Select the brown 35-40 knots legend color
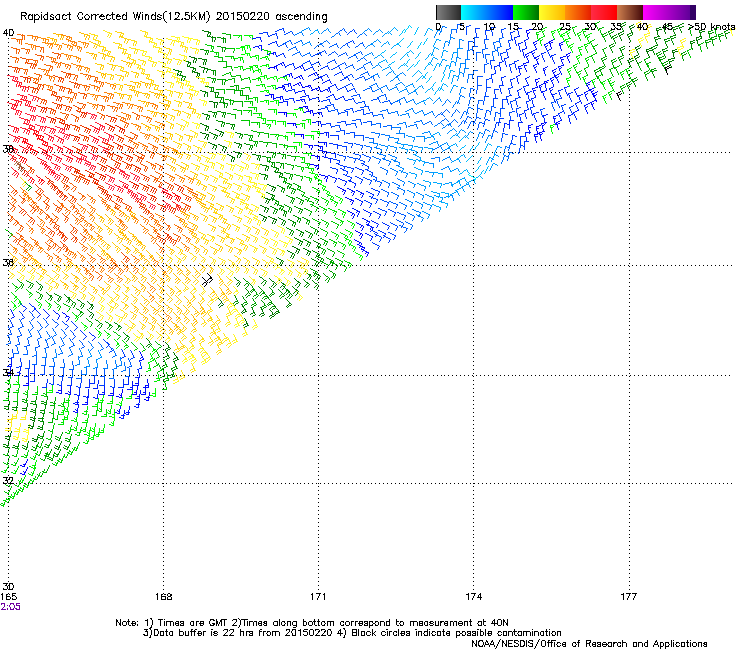Screen dimensions: 740x650 pyautogui.click(x=630, y=12)
